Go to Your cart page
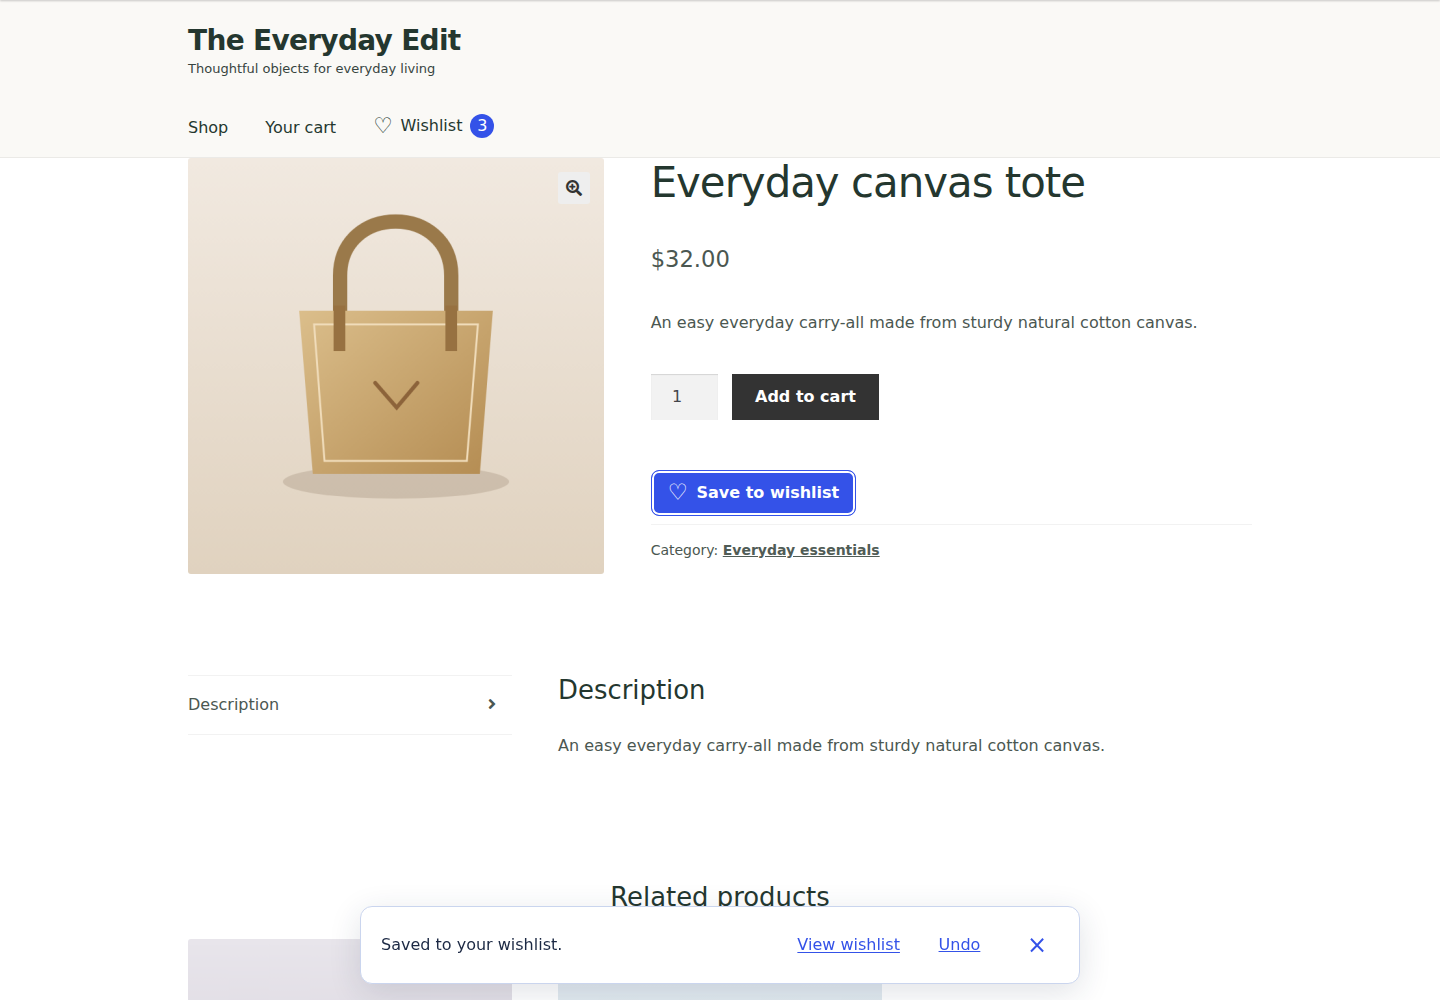Screen dimensions: 1440x1000 (300, 127)
